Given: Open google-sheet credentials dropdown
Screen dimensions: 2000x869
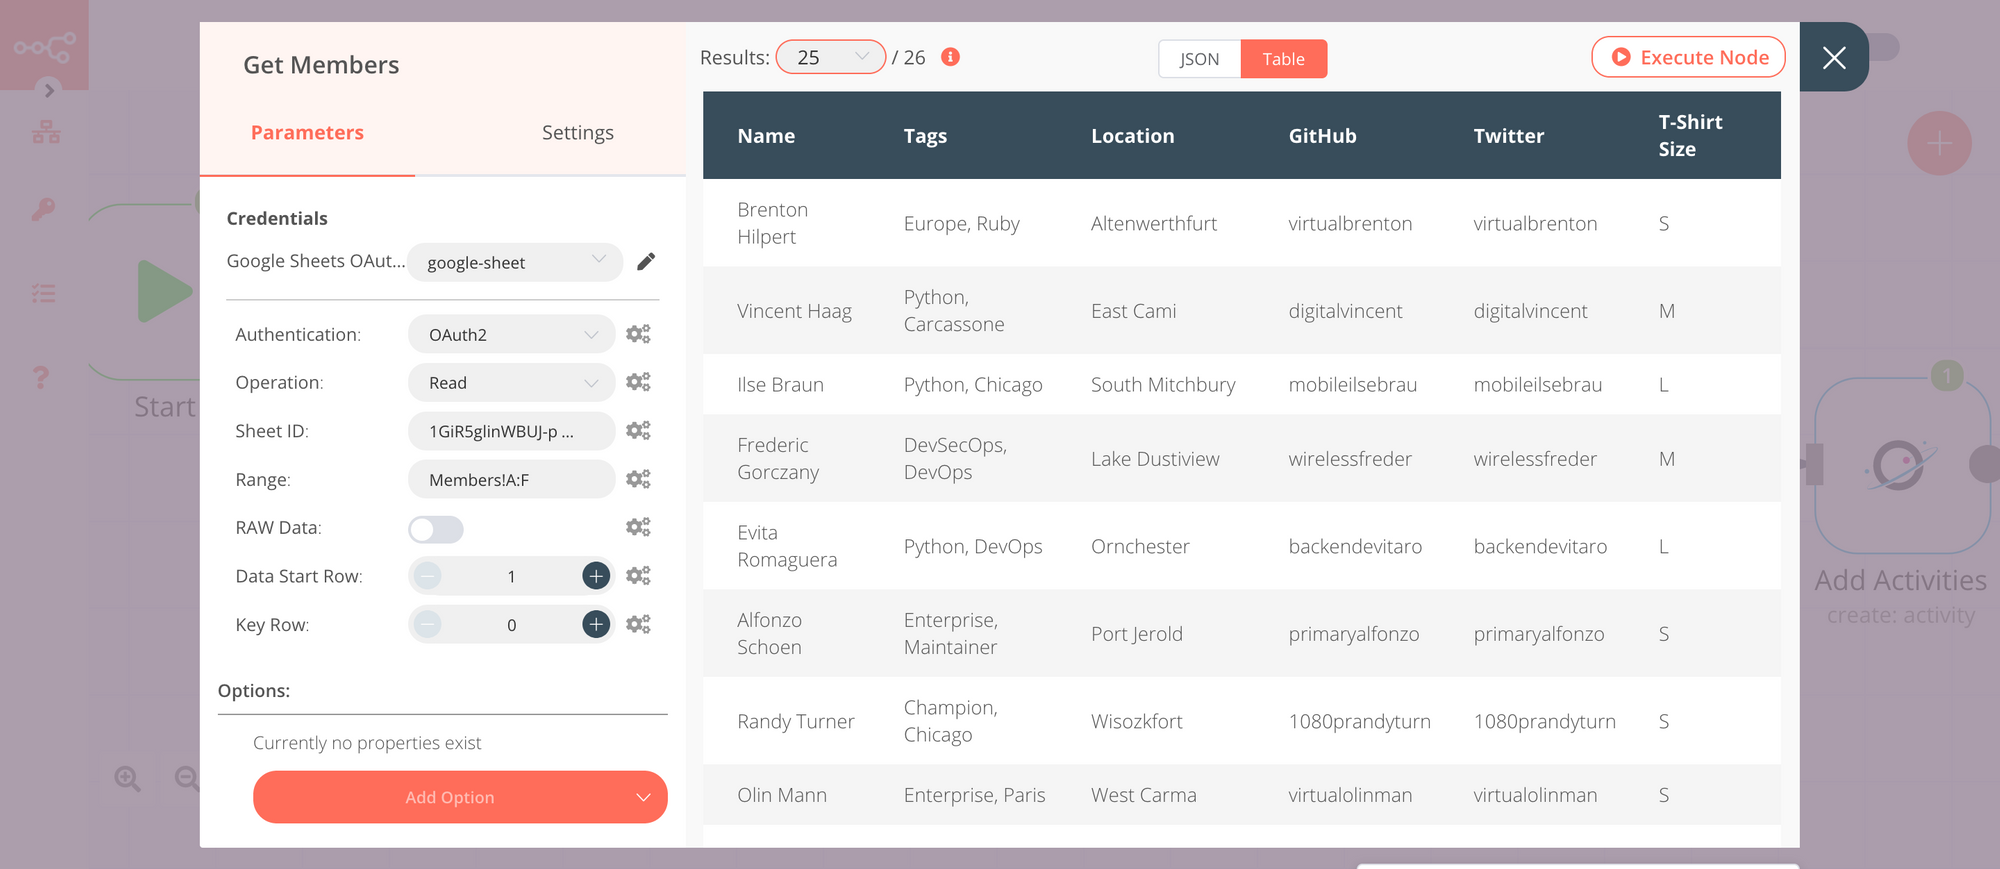Looking at the screenshot, I should 515,262.
